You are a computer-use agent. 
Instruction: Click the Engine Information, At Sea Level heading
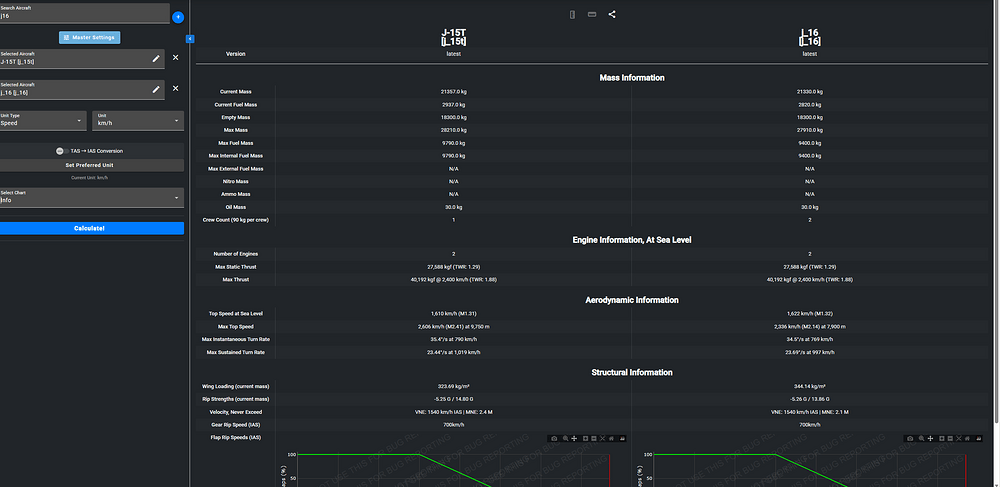tap(632, 240)
